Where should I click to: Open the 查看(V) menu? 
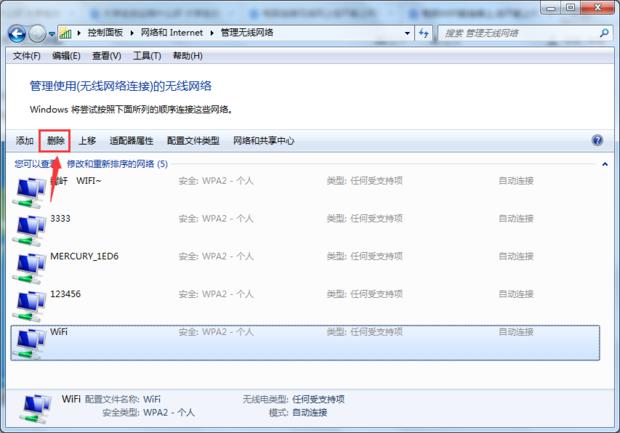106,56
